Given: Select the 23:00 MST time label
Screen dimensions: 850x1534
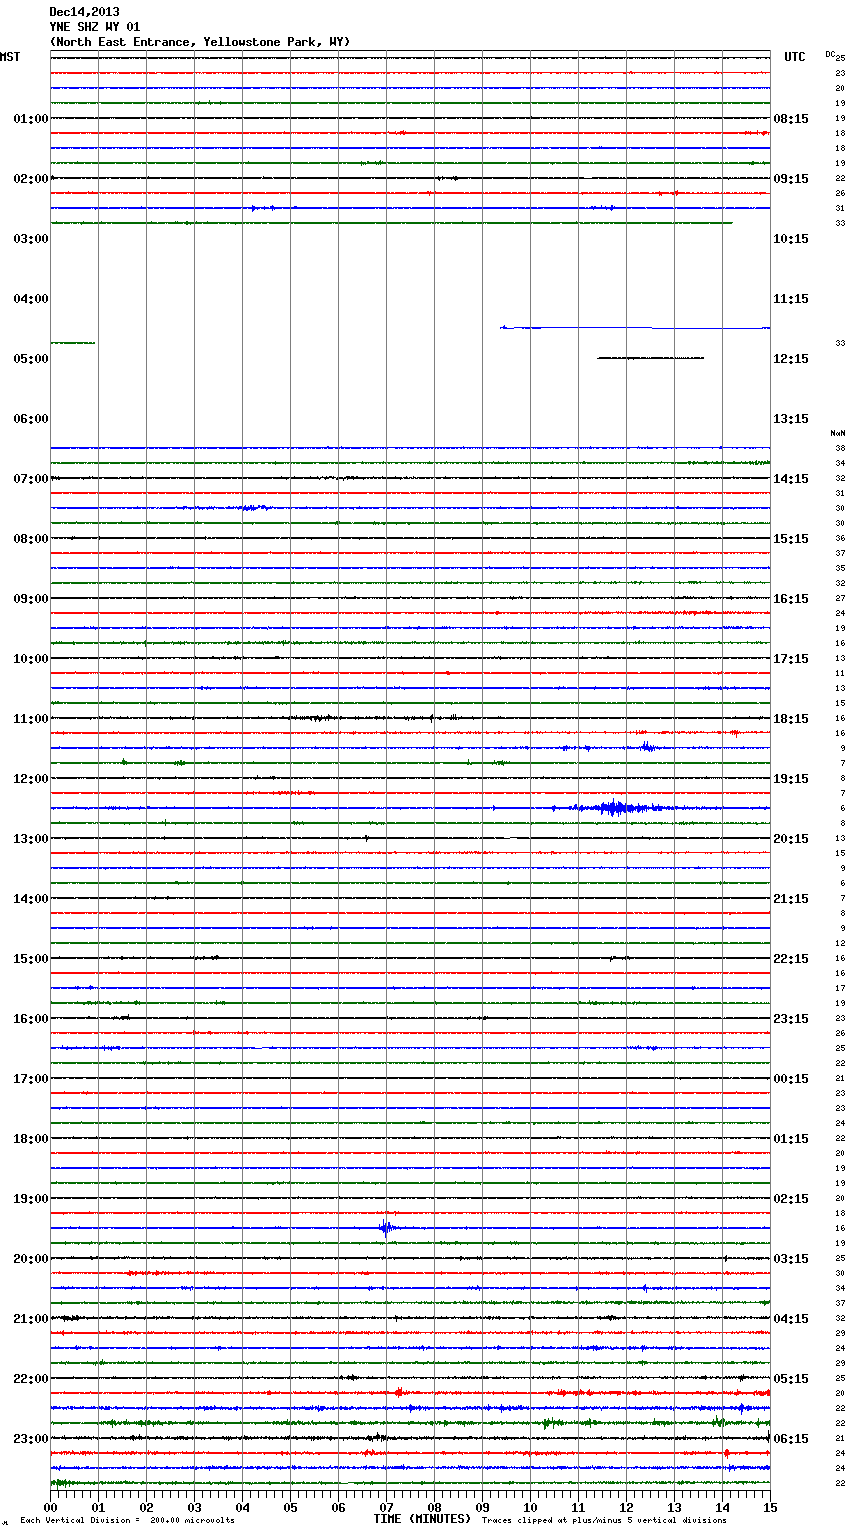Looking at the screenshot, I should pos(31,1439).
